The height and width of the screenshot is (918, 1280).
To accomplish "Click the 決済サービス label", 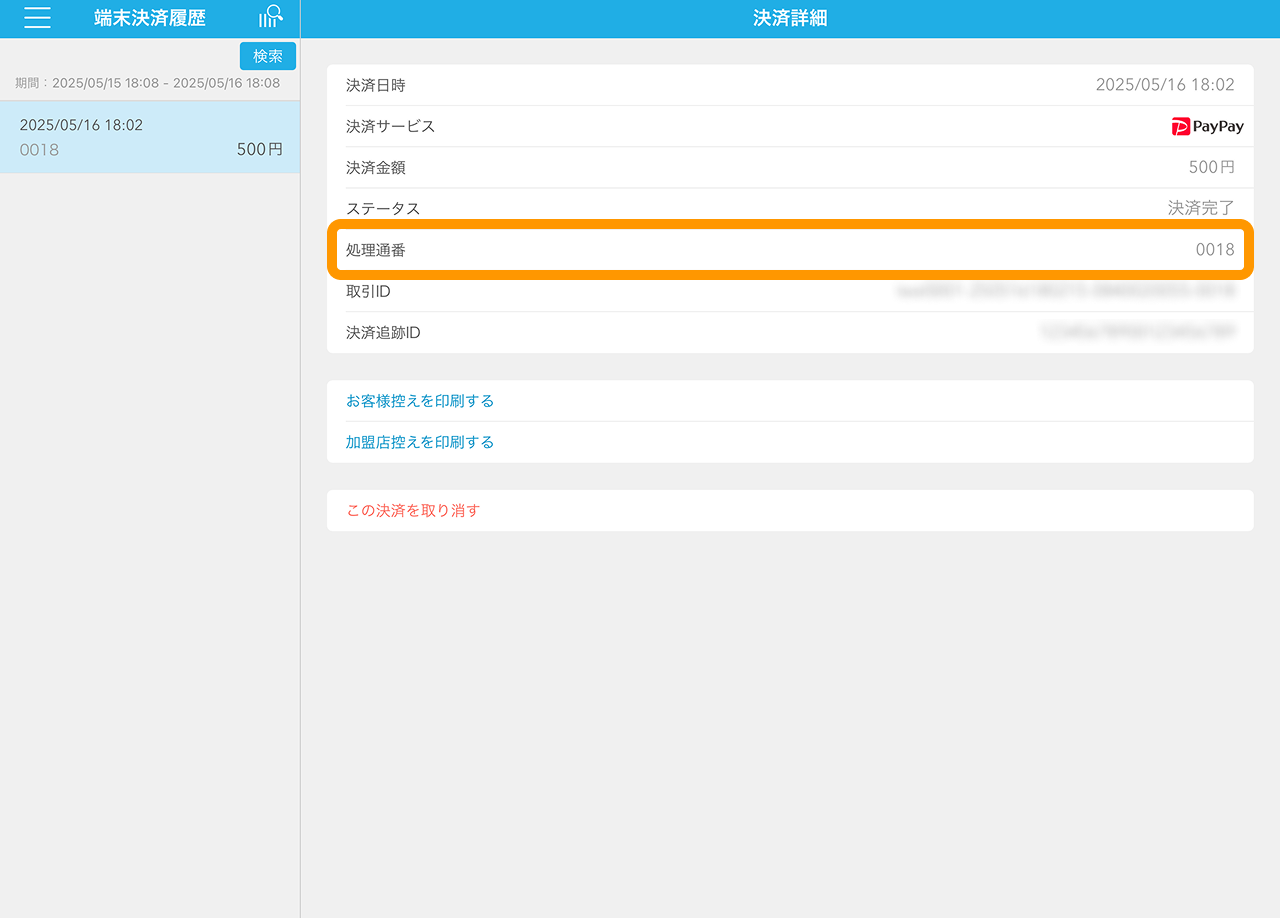I will [391, 127].
